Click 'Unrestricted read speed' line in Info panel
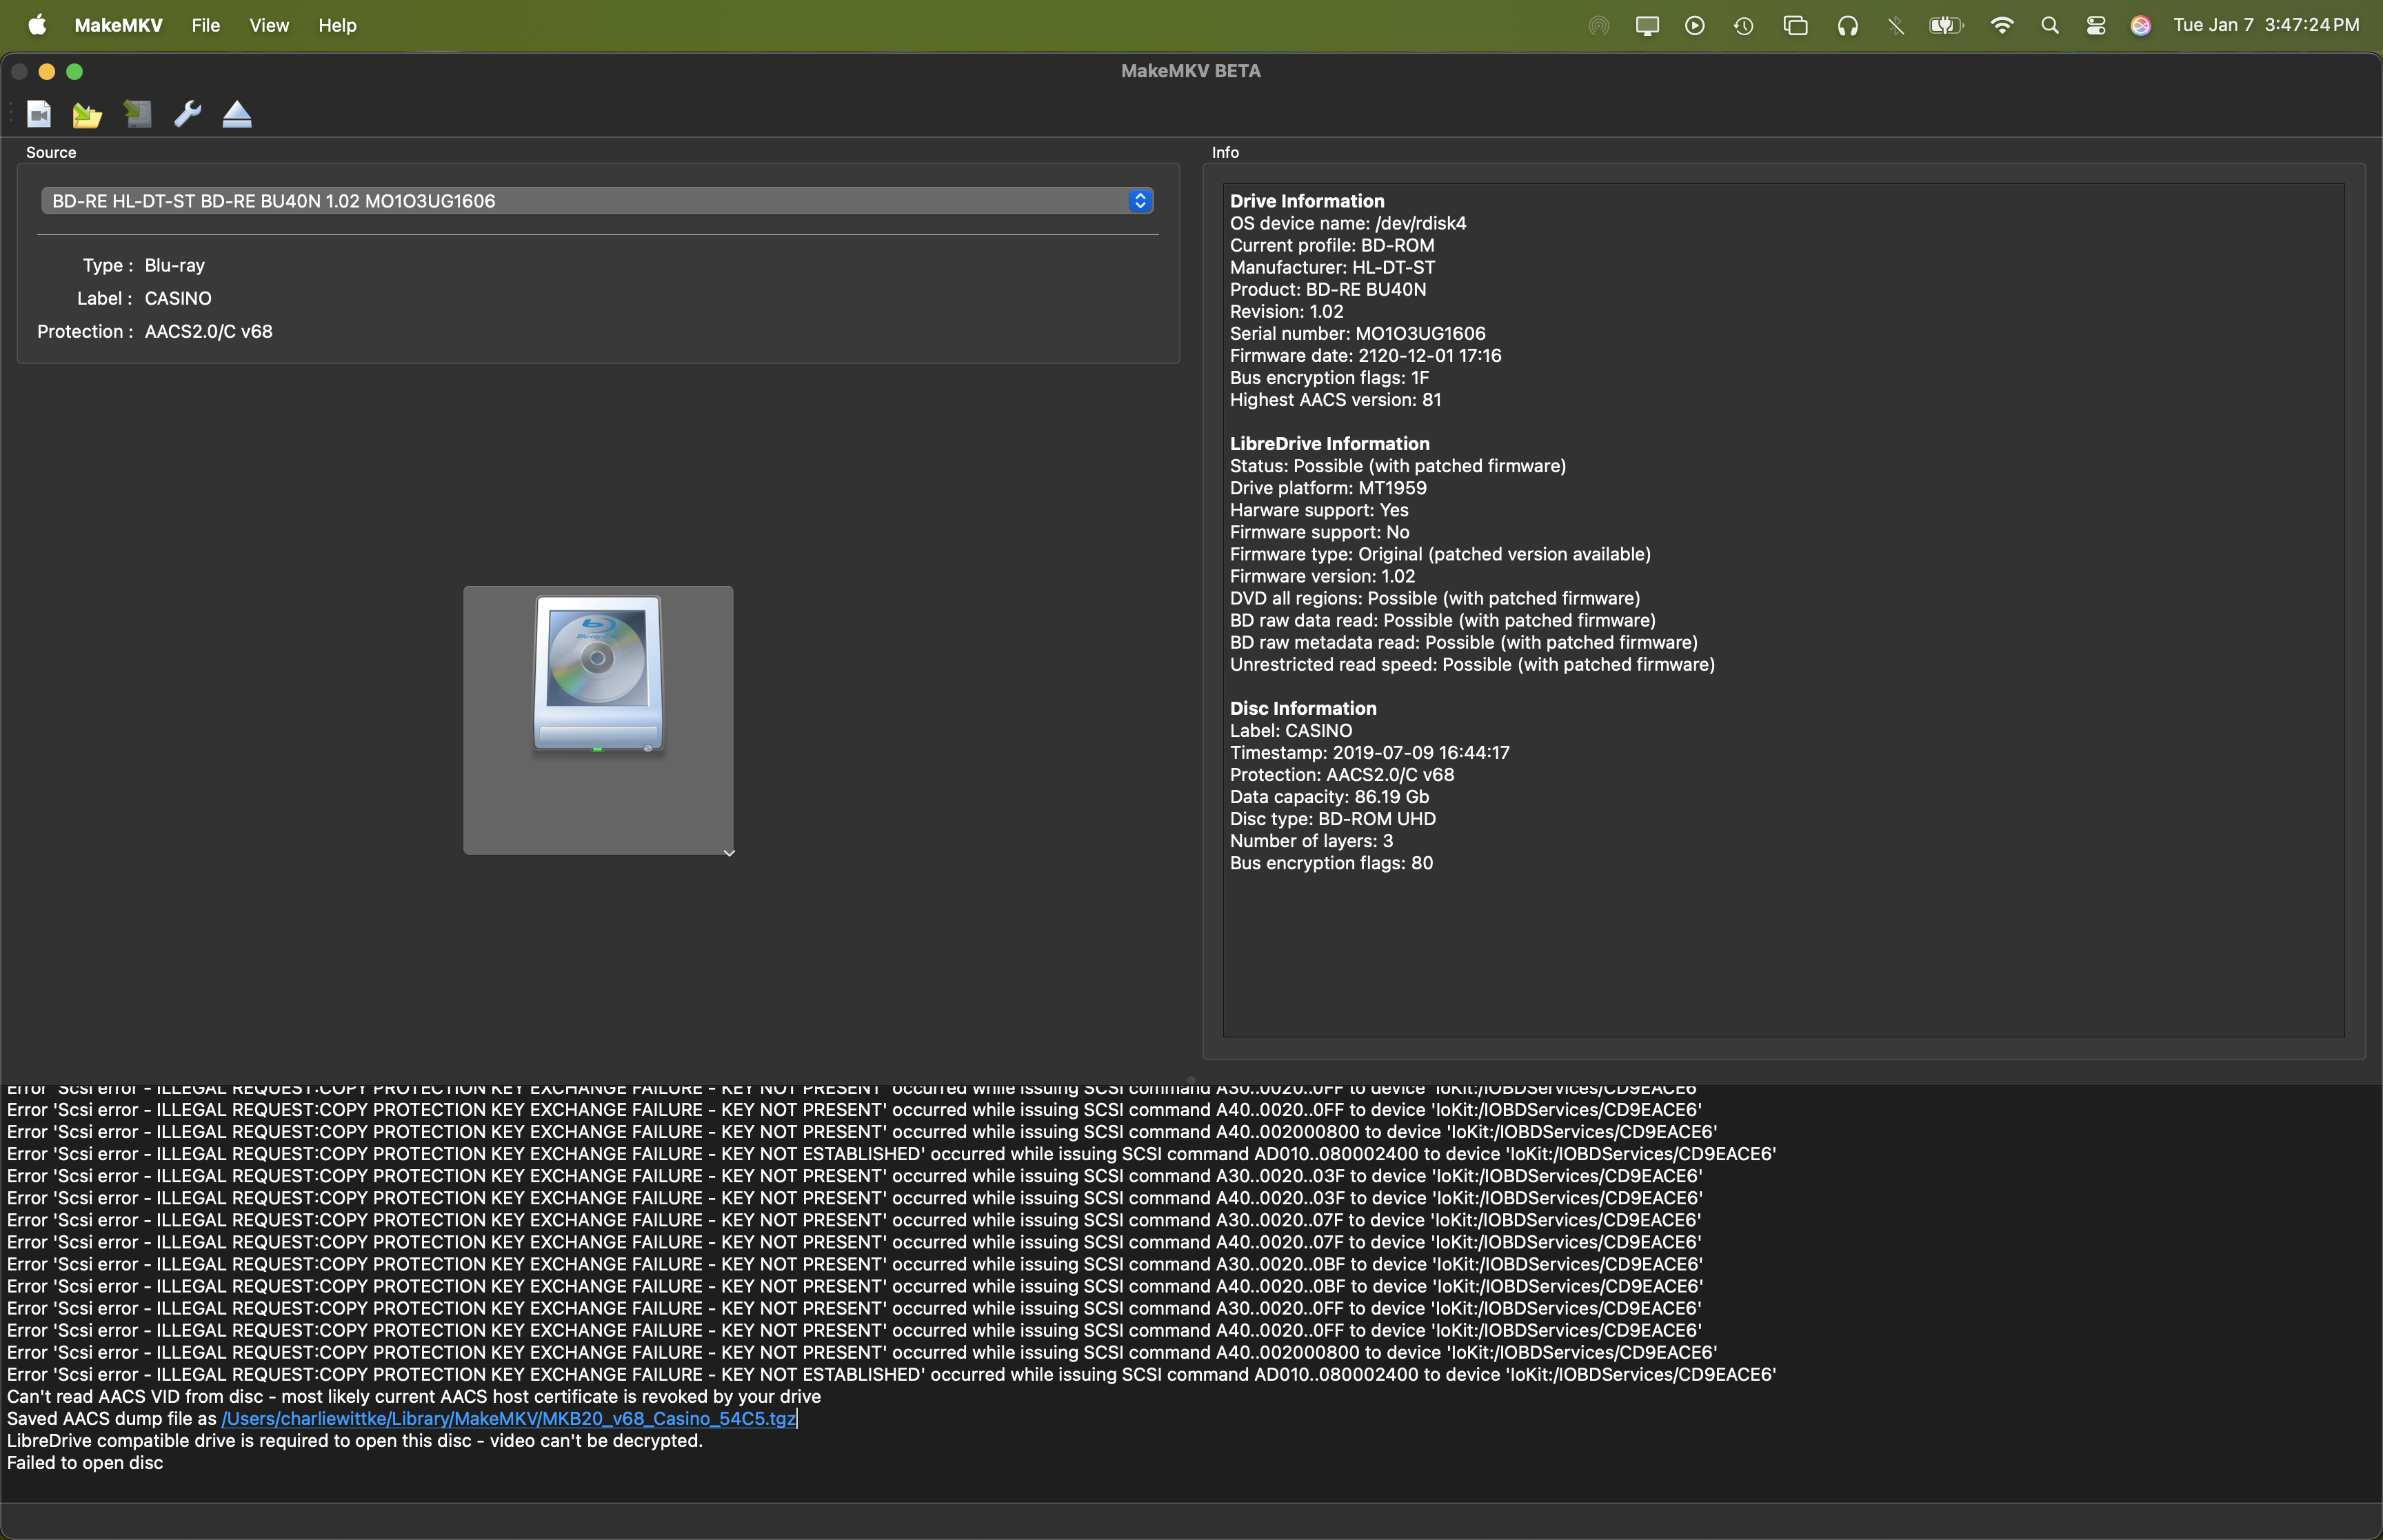Image resolution: width=2383 pixels, height=1540 pixels. coord(1472,664)
